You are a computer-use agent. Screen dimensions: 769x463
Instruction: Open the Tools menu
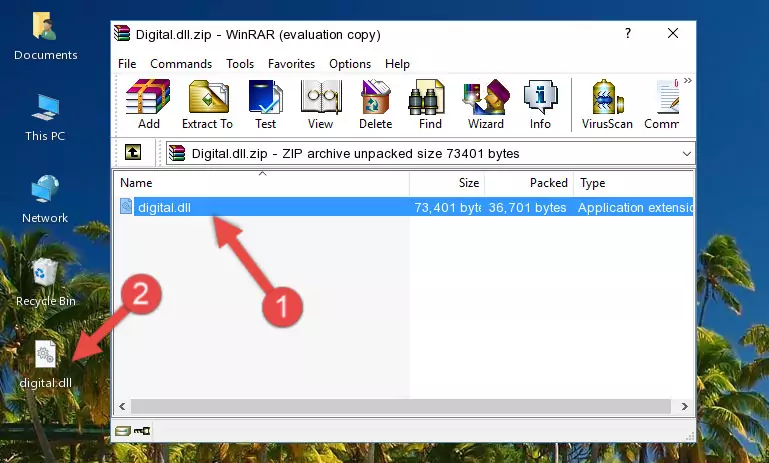tap(240, 64)
